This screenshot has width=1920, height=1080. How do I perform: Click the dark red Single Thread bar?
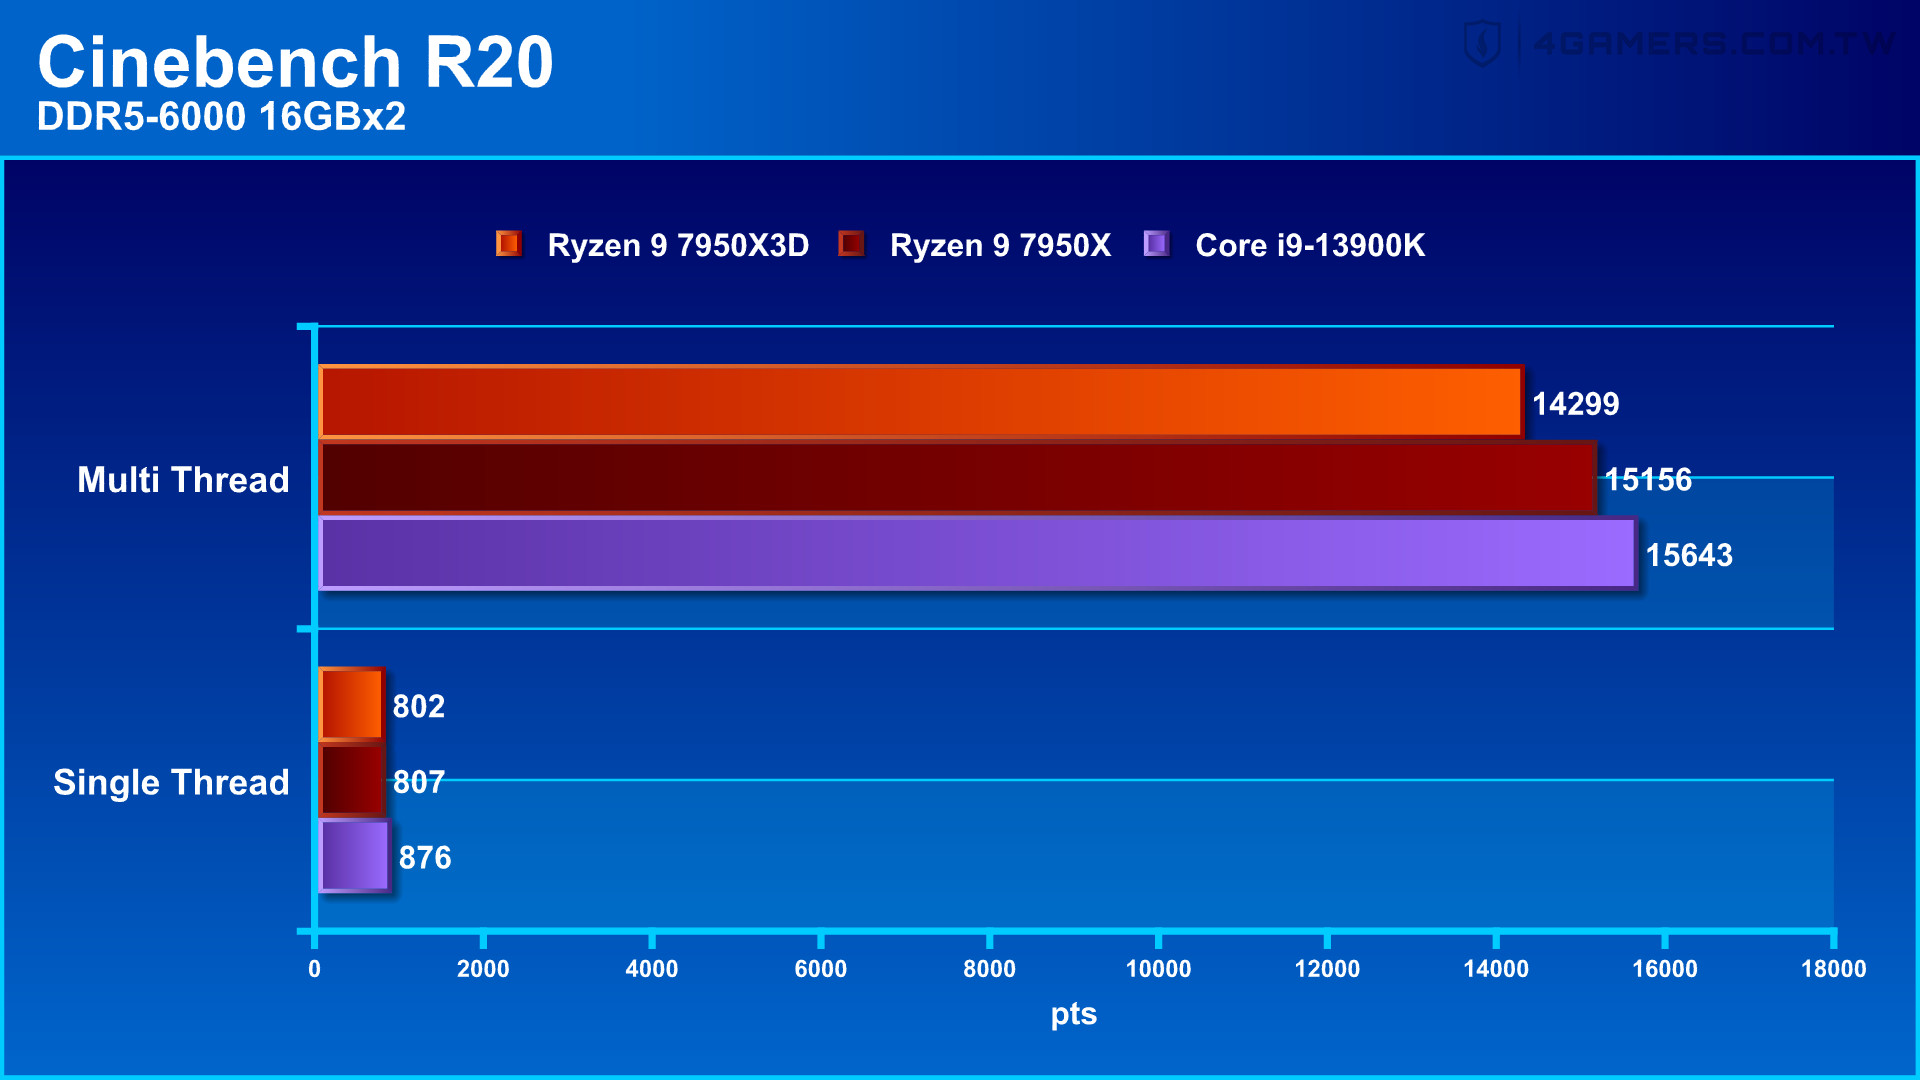[351, 780]
